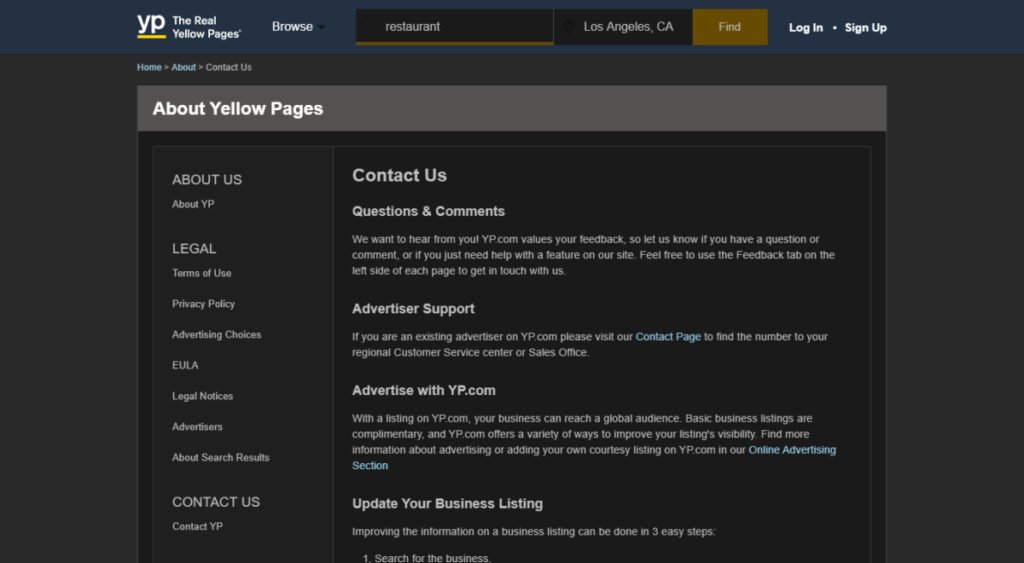
Task: Click the Advertise with YP.com heading
Action: (424, 390)
